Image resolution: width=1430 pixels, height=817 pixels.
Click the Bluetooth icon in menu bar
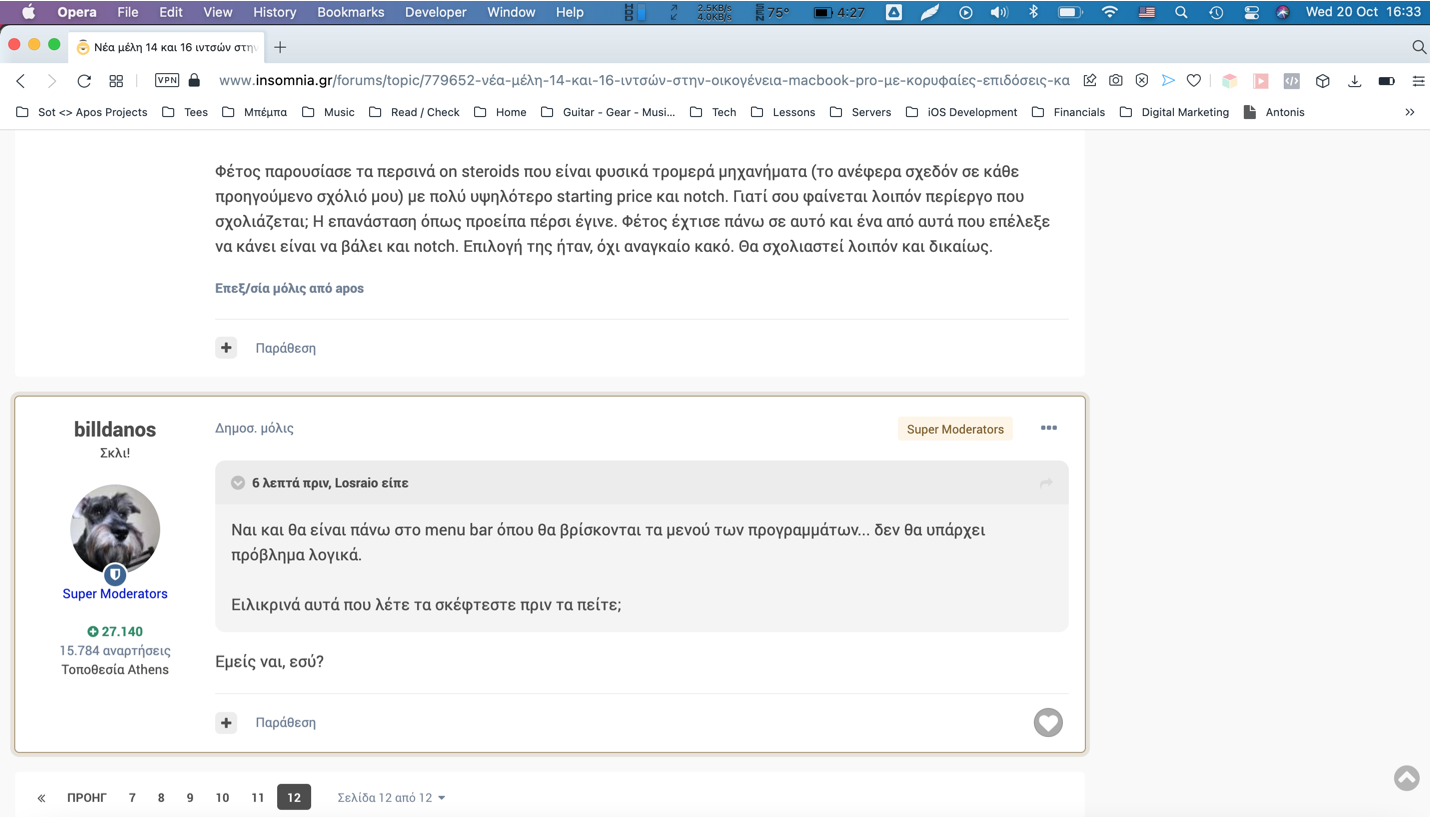pyautogui.click(x=1034, y=12)
